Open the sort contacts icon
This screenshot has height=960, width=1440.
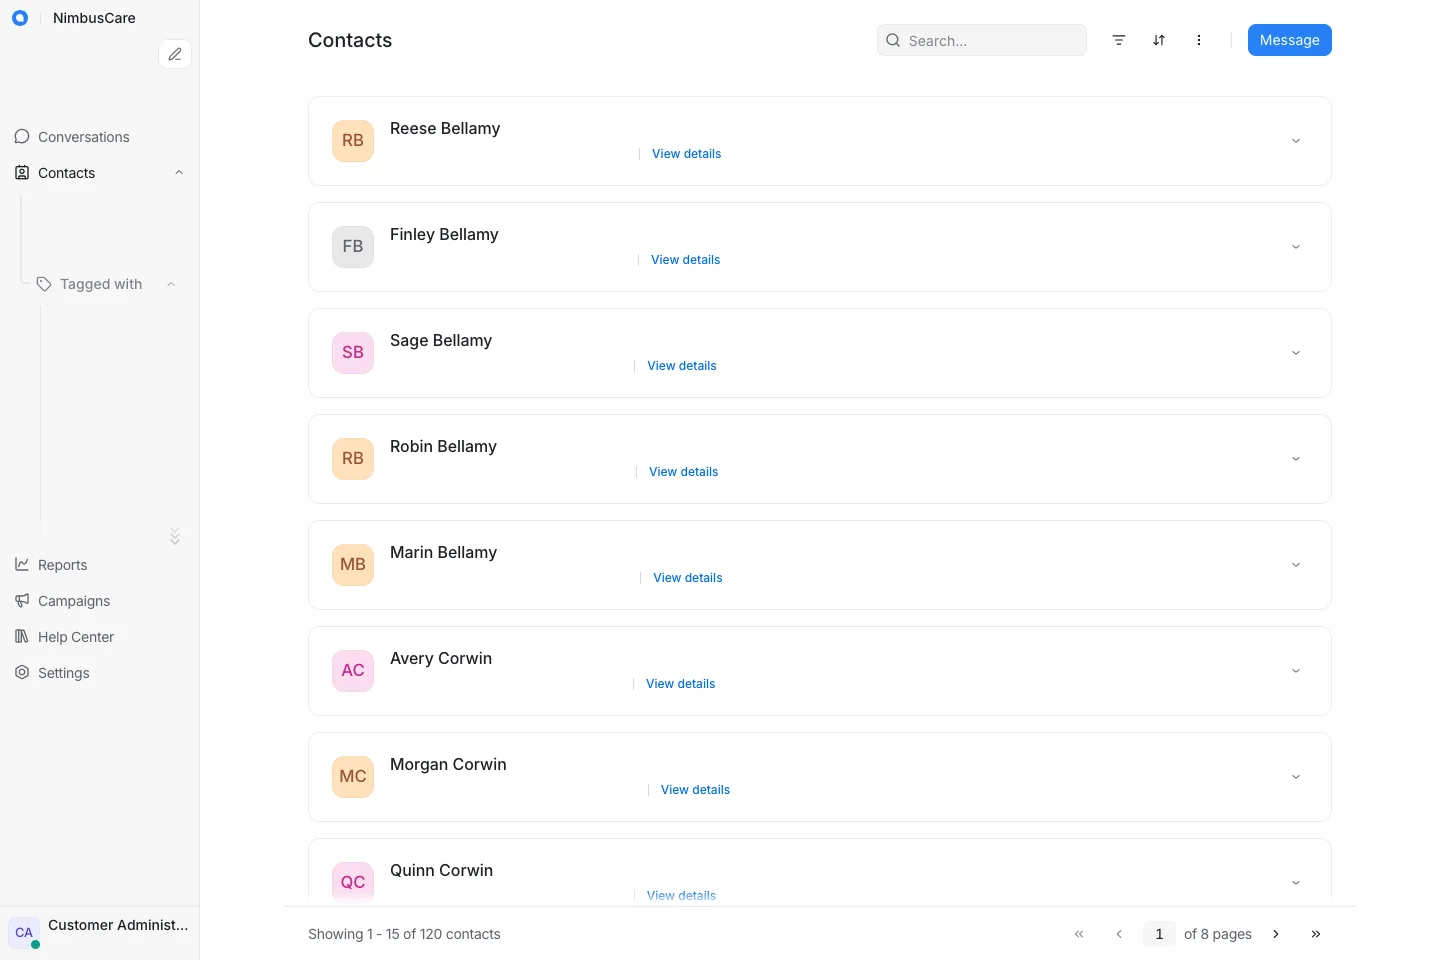pyautogui.click(x=1159, y=40)
